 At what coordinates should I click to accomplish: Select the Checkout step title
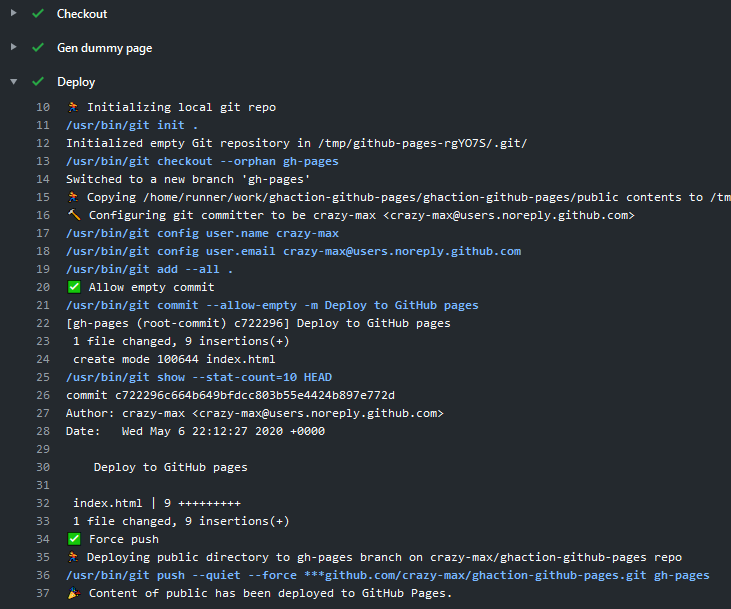click(82, 14)
